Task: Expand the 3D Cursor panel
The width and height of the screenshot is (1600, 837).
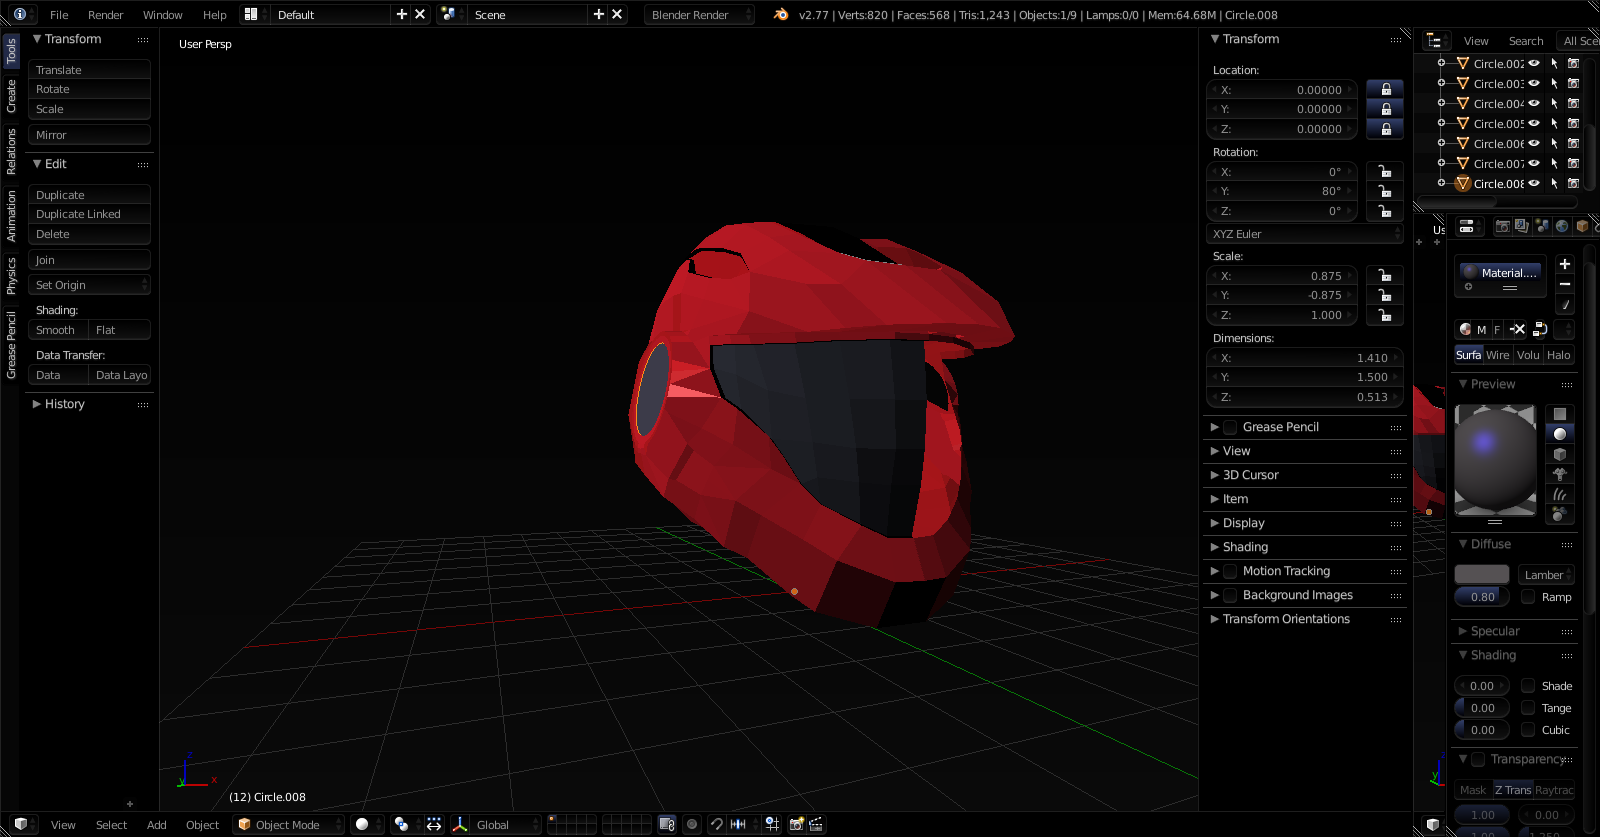Action: click(1250, 475)
